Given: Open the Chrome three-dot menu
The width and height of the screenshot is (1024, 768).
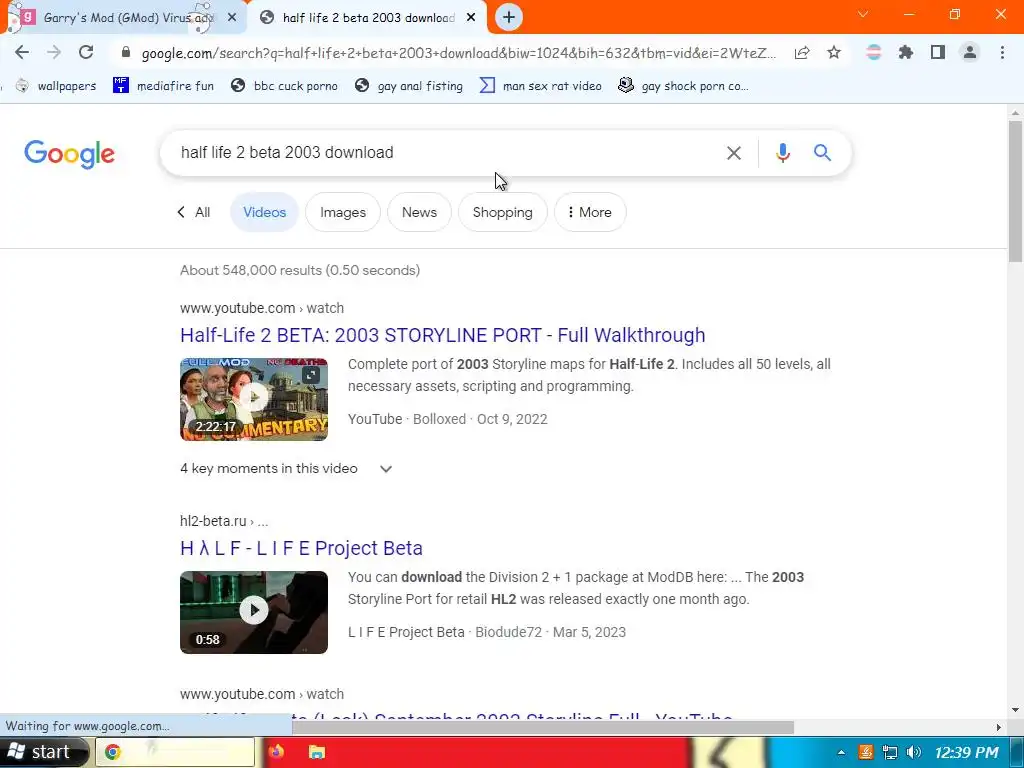Looking at the screenshot, I should 1002,52.
